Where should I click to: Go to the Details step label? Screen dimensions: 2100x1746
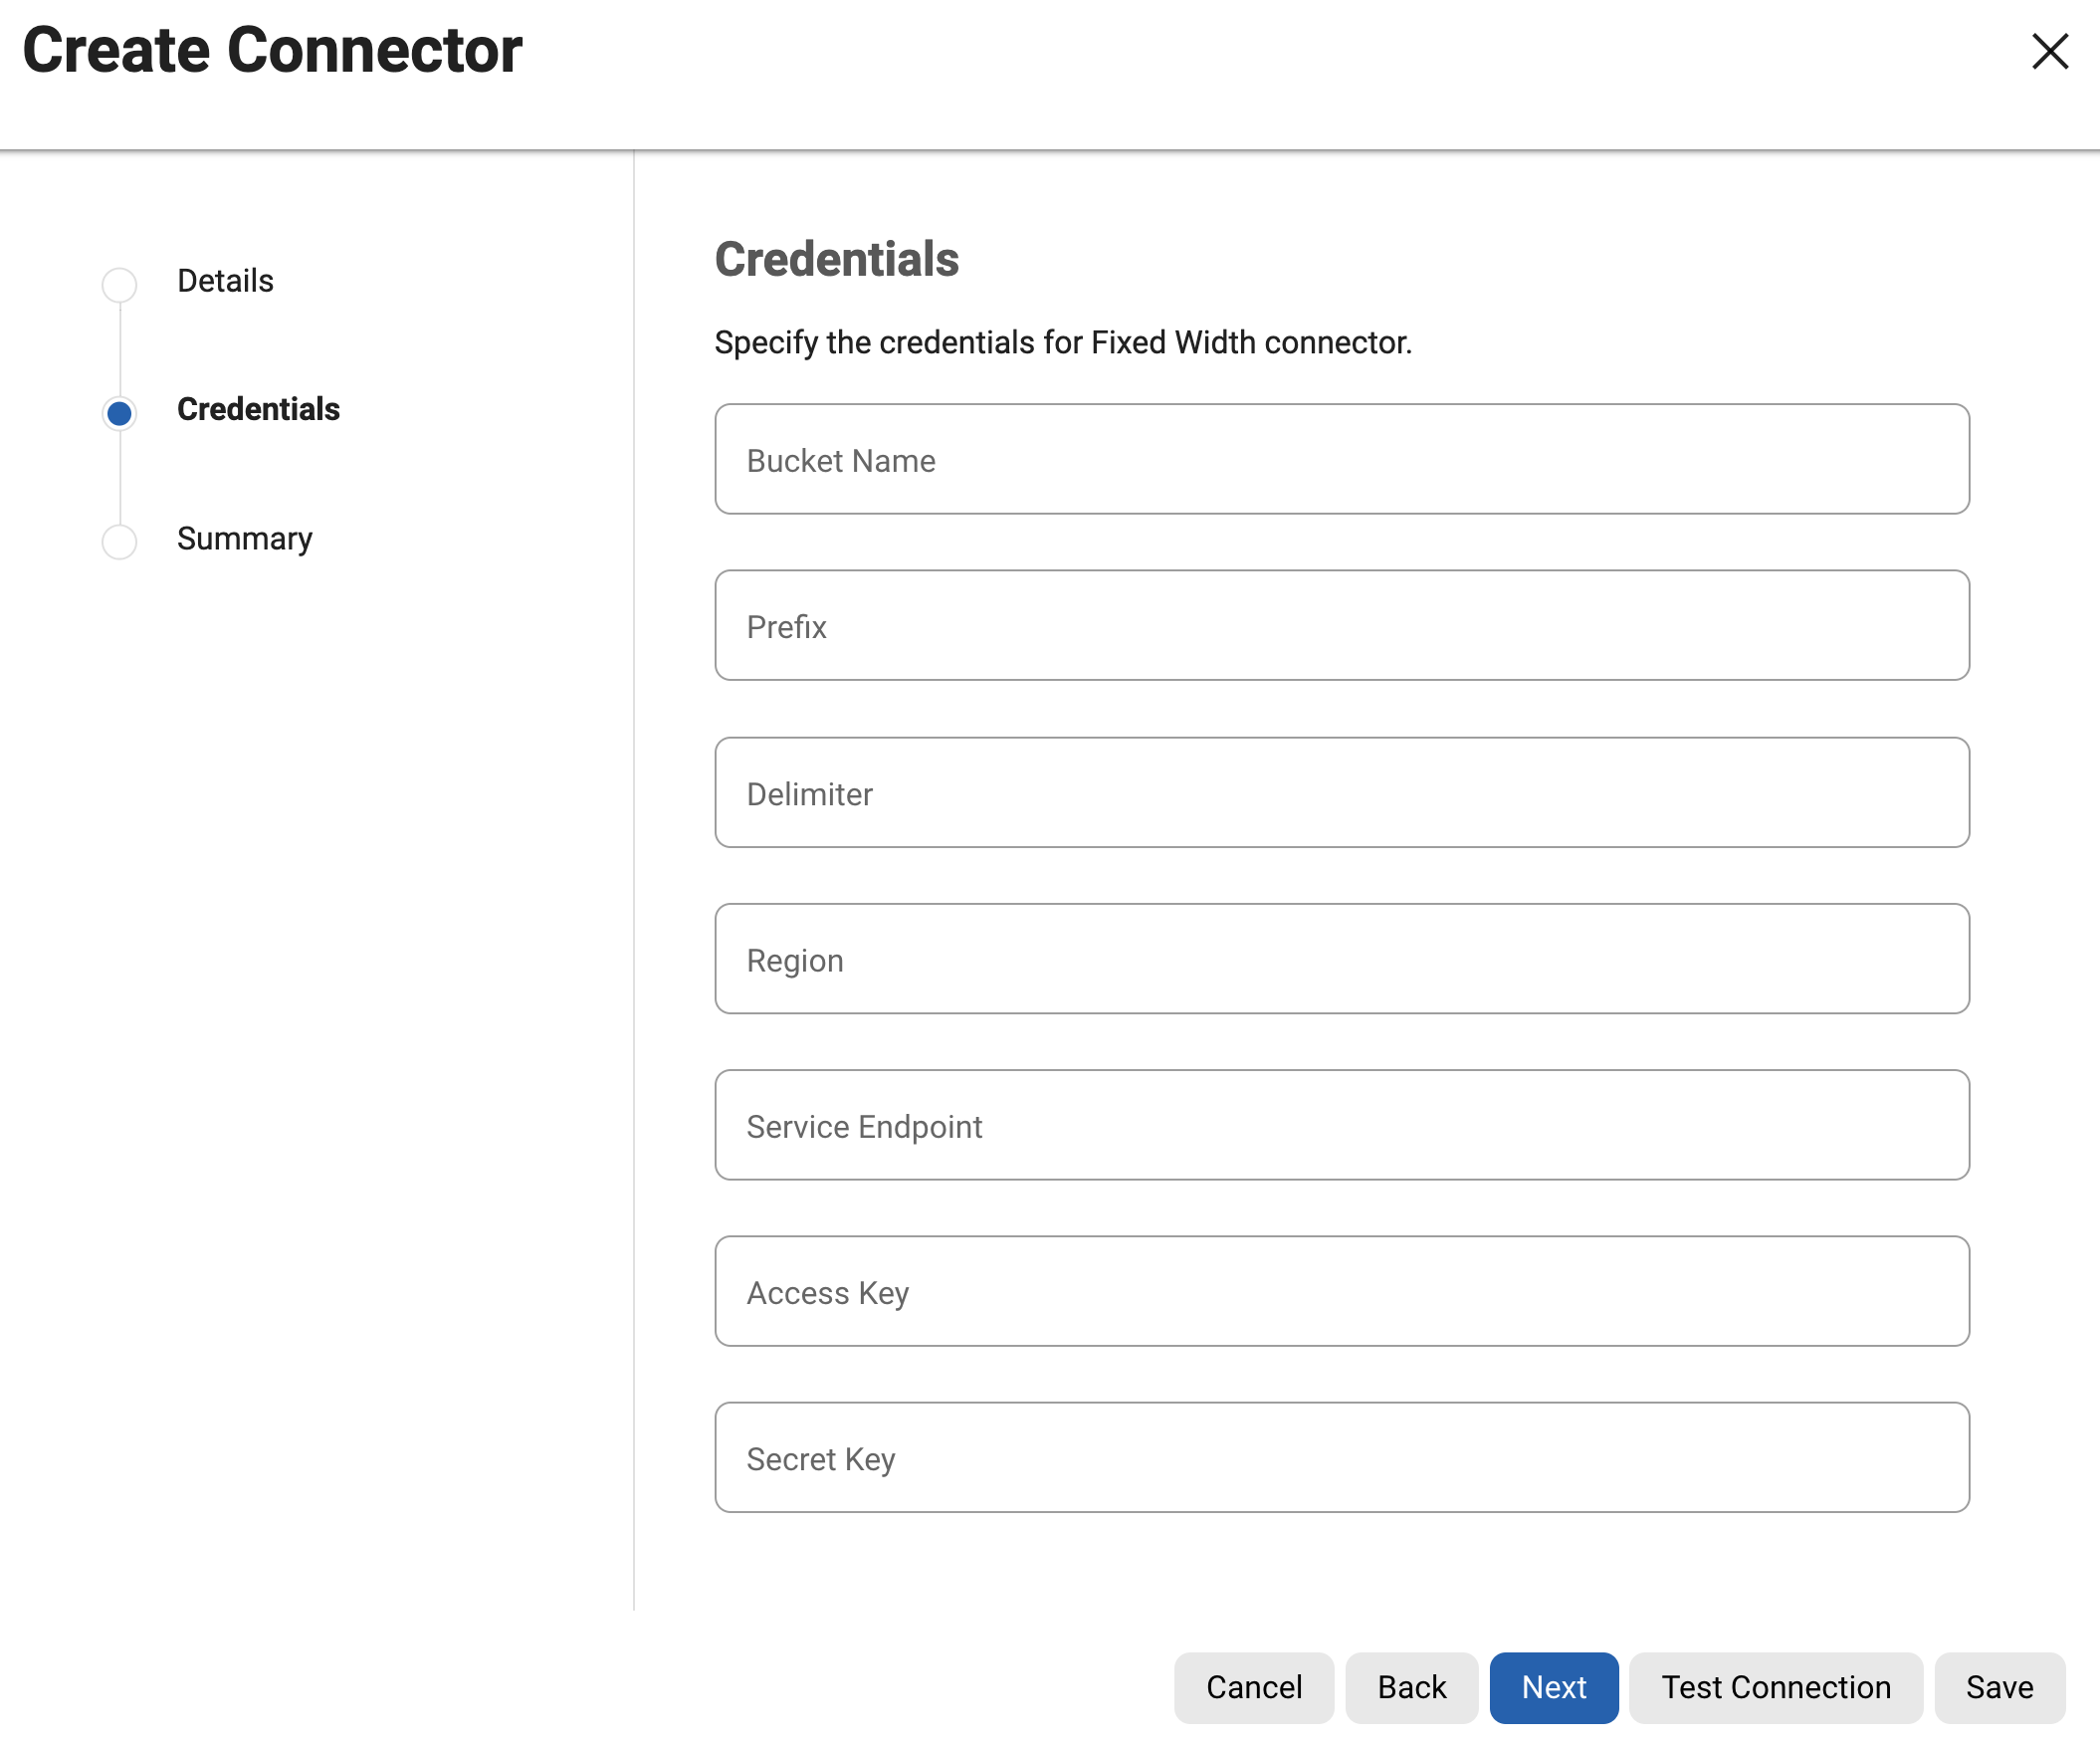coord(225,281)
